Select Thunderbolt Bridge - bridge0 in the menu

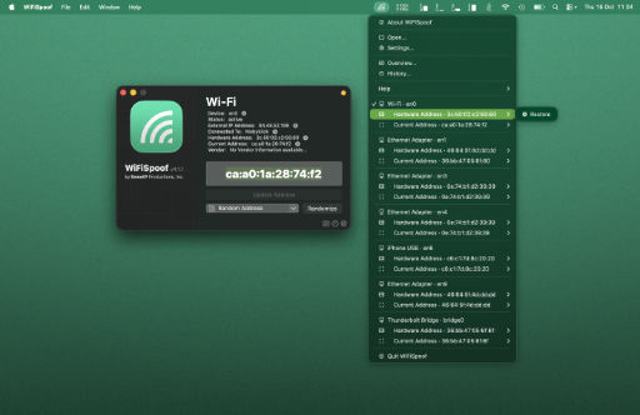point(442,320)
